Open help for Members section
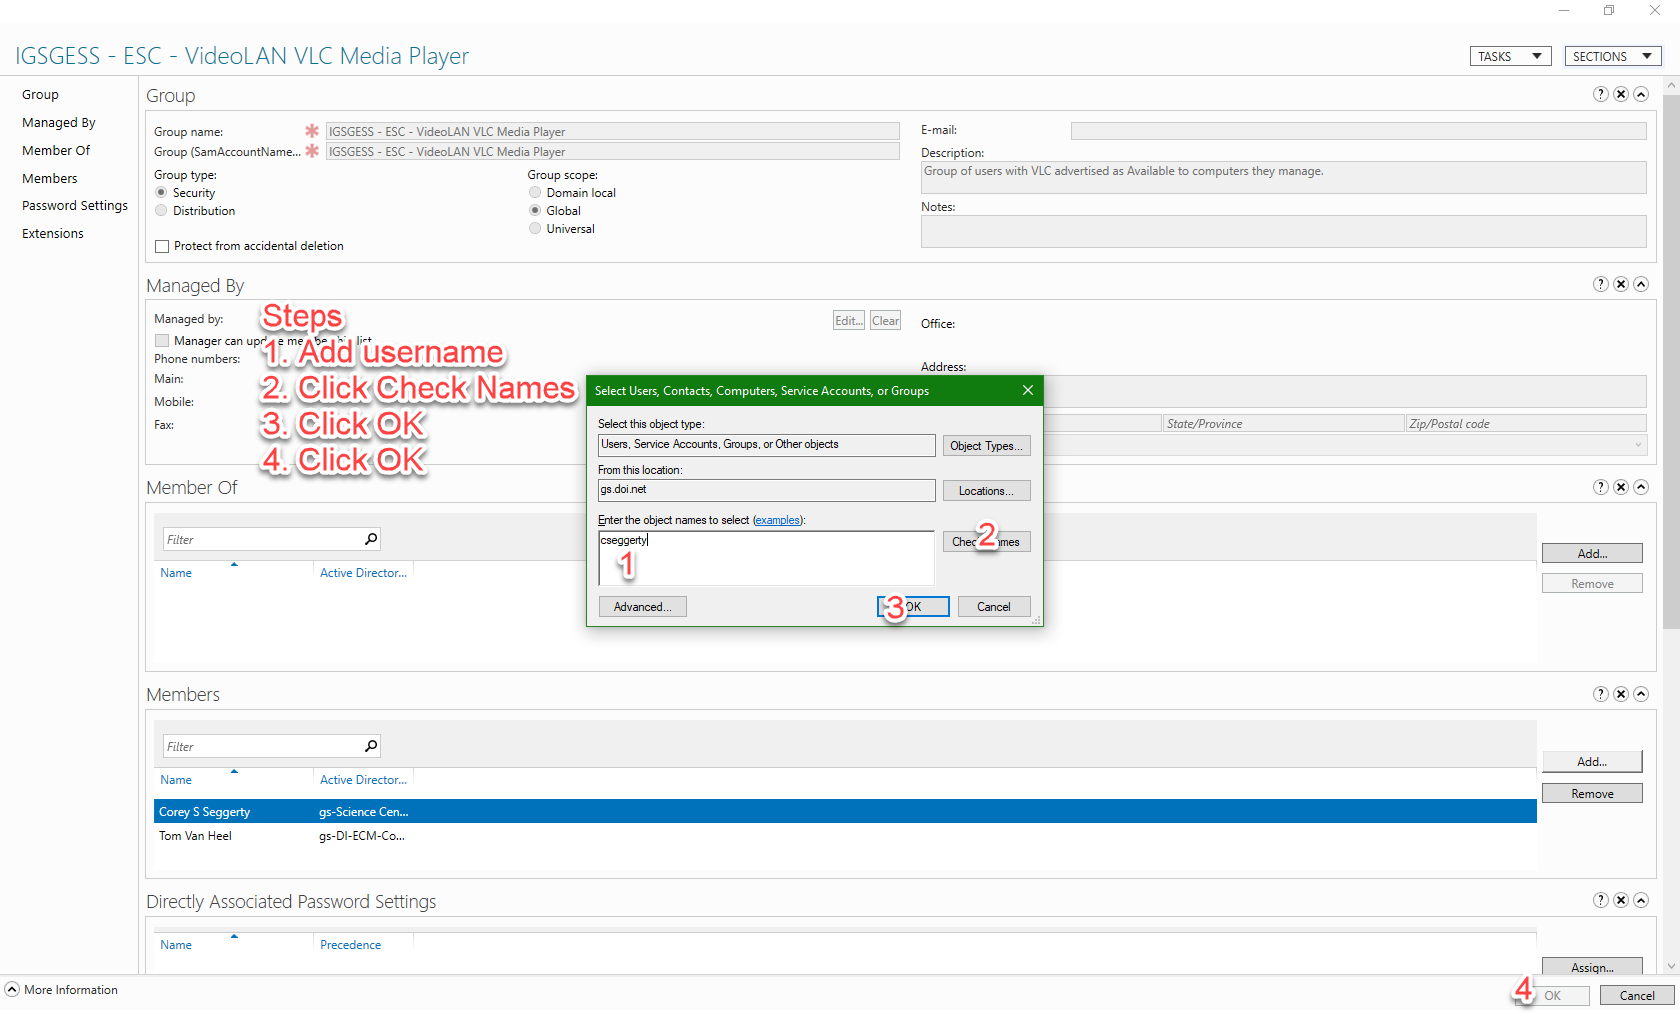This screenshot has height=1025, width=1680. click(1601, 694)
